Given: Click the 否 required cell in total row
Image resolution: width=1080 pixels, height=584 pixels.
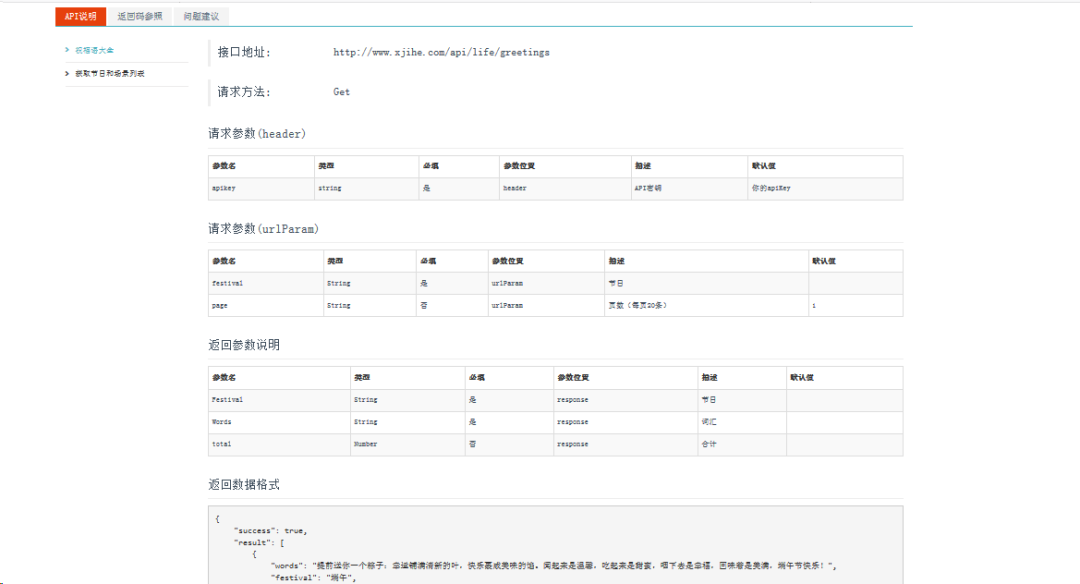Looking at the screenshot, I should (509, 444).
